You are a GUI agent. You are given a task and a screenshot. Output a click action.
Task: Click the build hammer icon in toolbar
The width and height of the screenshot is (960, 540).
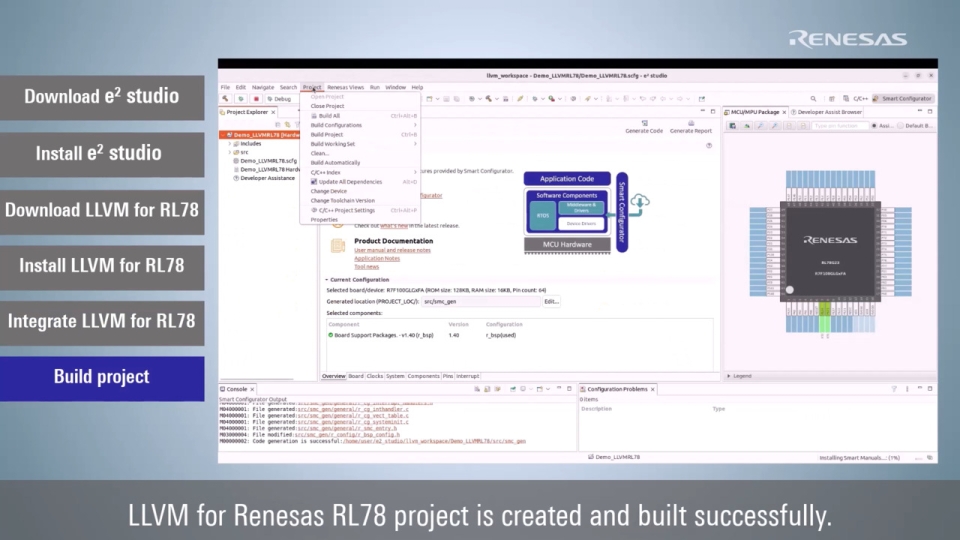pyautogui.click(x=226, y=99)
